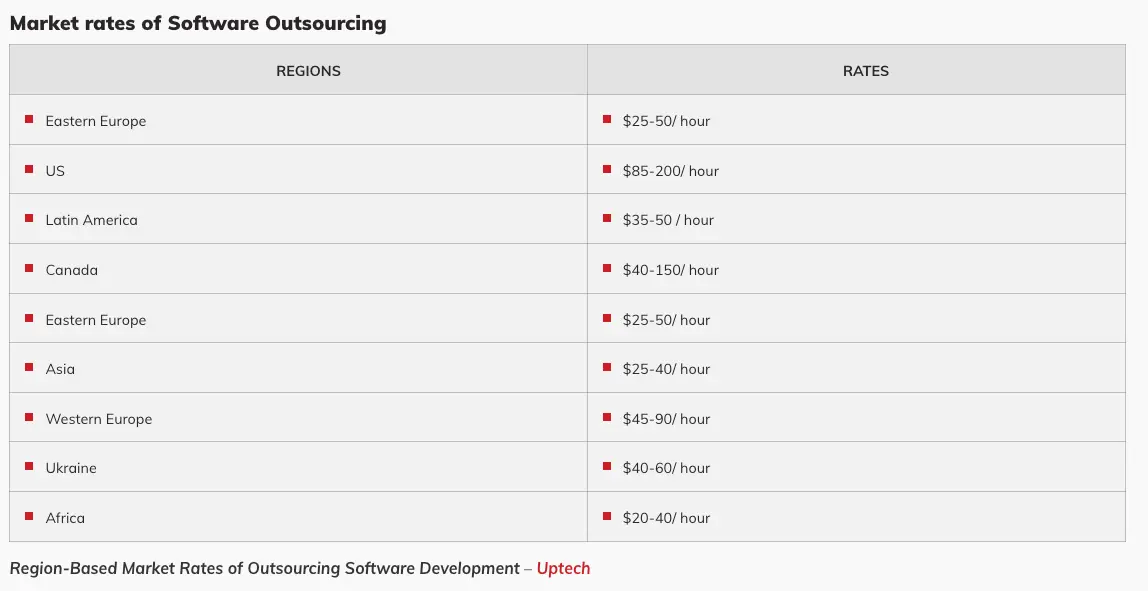
Task: Click the red bullet beside $20-40/ hour
Action: coord(607,517)
